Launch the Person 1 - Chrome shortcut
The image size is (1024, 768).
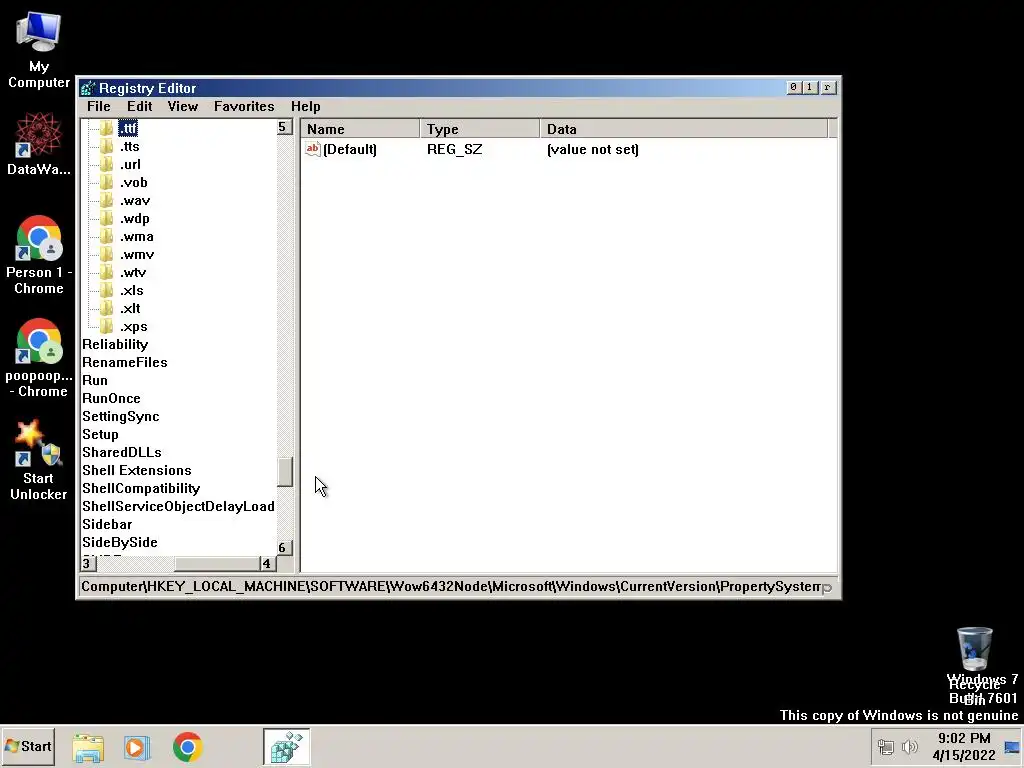[x=39, y=255]
